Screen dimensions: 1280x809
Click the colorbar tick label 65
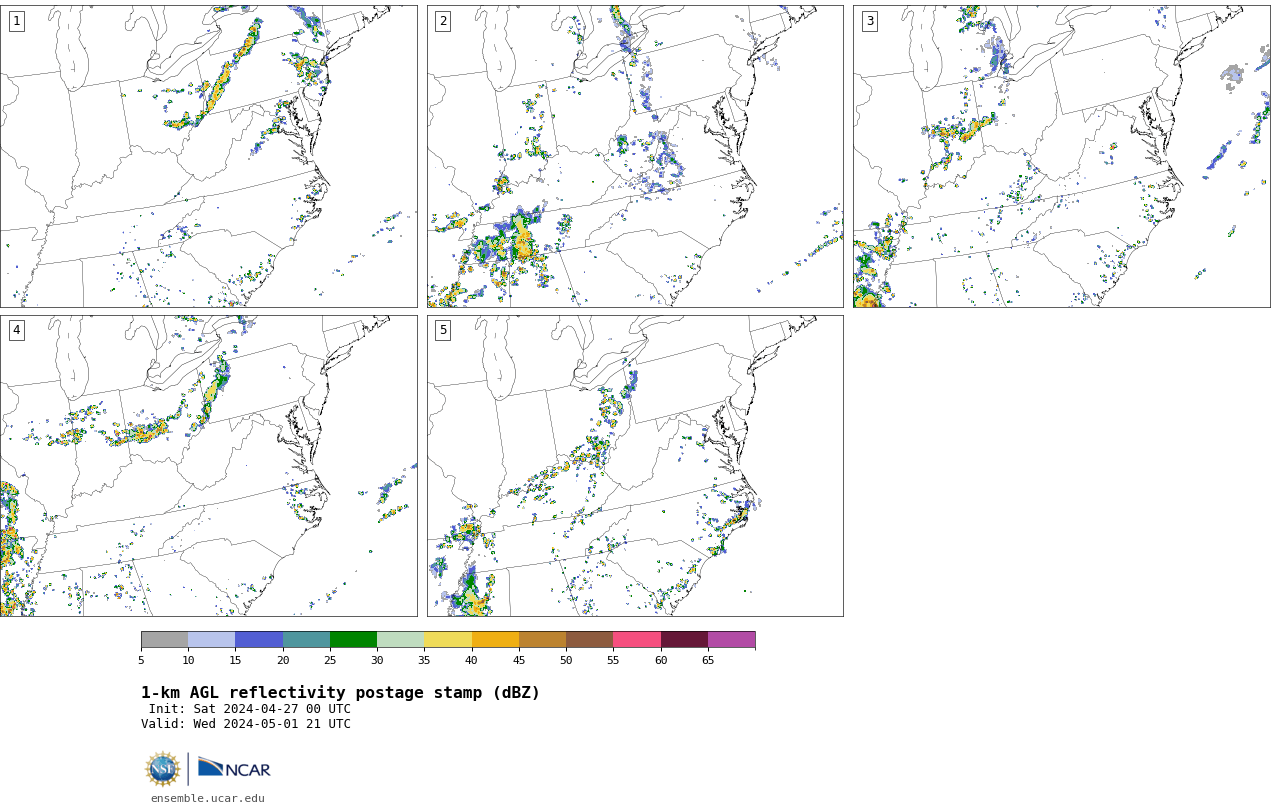pos(708,660)
